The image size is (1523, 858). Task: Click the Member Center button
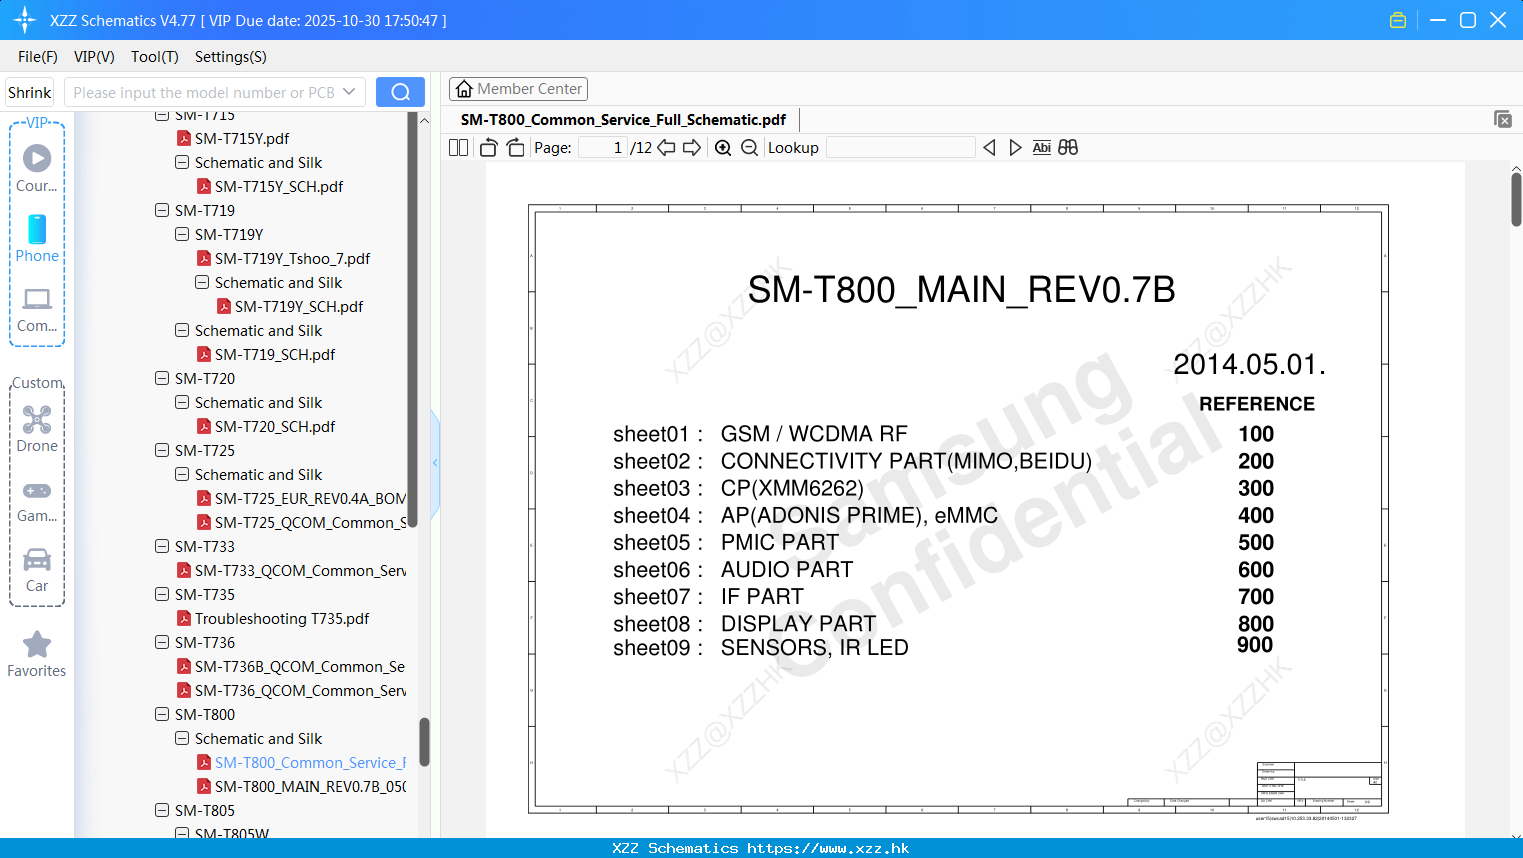click(518, 89)
